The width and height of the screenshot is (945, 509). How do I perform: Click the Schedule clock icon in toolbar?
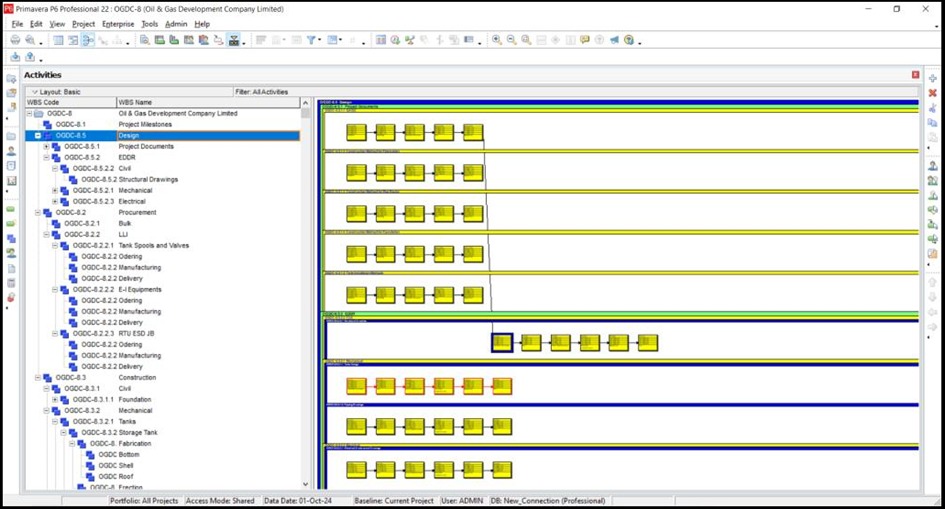click(x=395, y=40)
